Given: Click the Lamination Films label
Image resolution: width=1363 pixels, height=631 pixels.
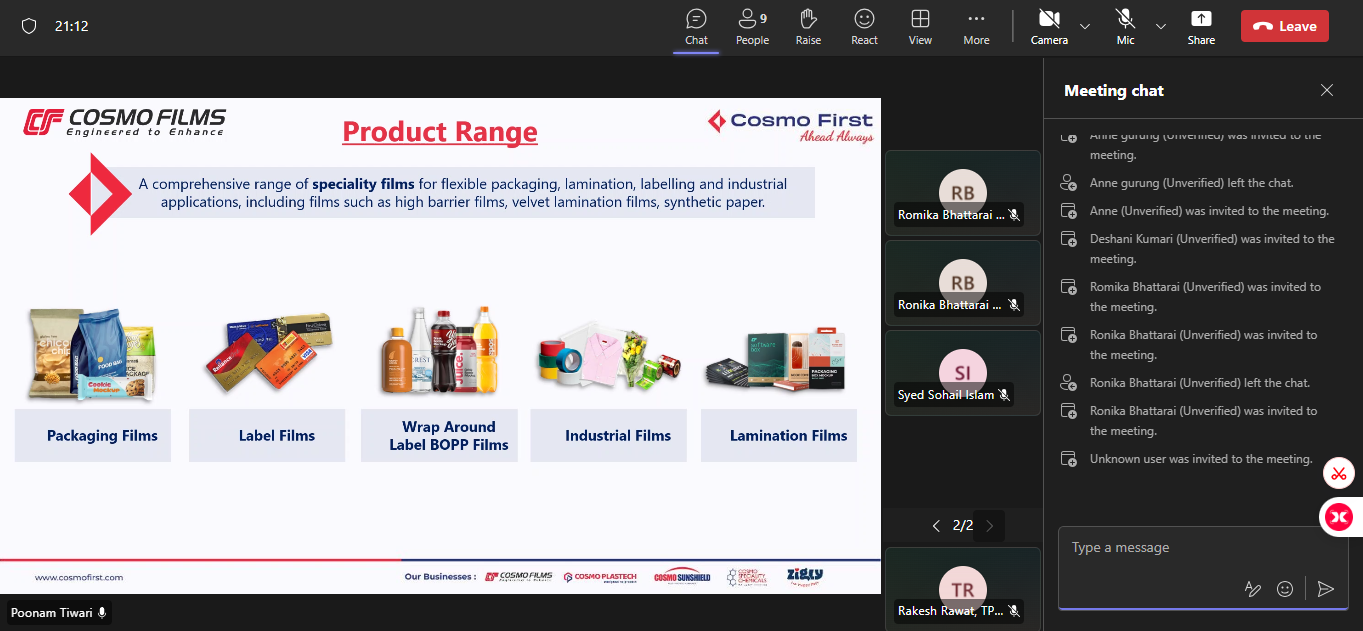Looking at the screenshot, I should [788, 435].
